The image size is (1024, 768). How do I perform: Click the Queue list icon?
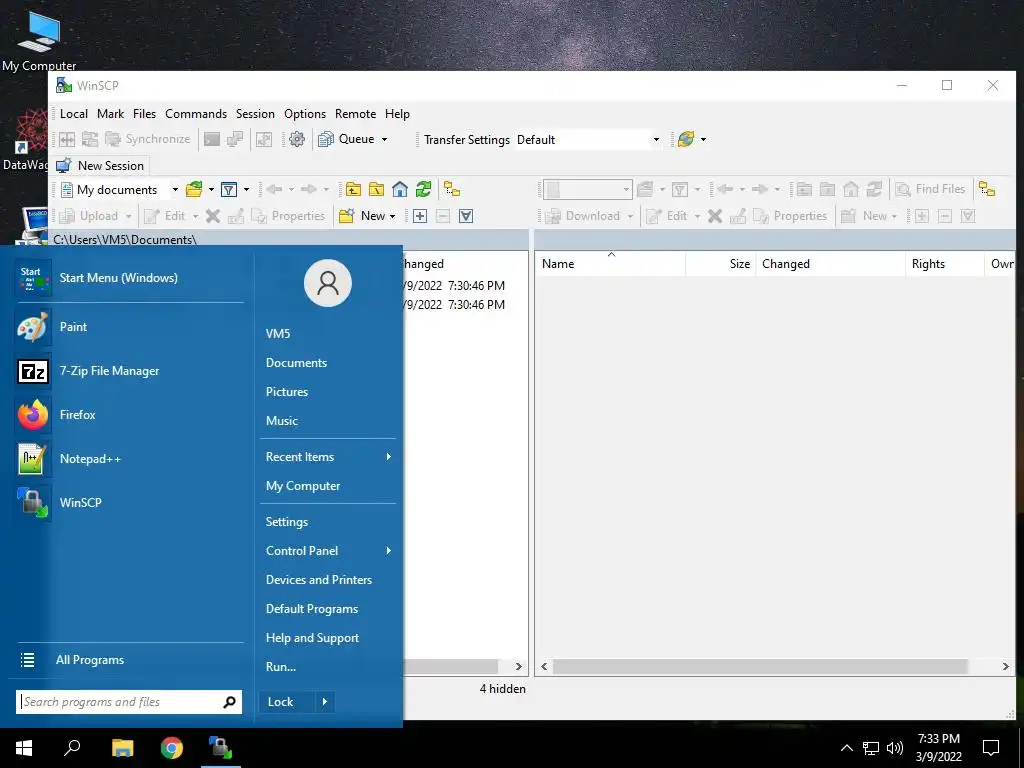point(325,139)
